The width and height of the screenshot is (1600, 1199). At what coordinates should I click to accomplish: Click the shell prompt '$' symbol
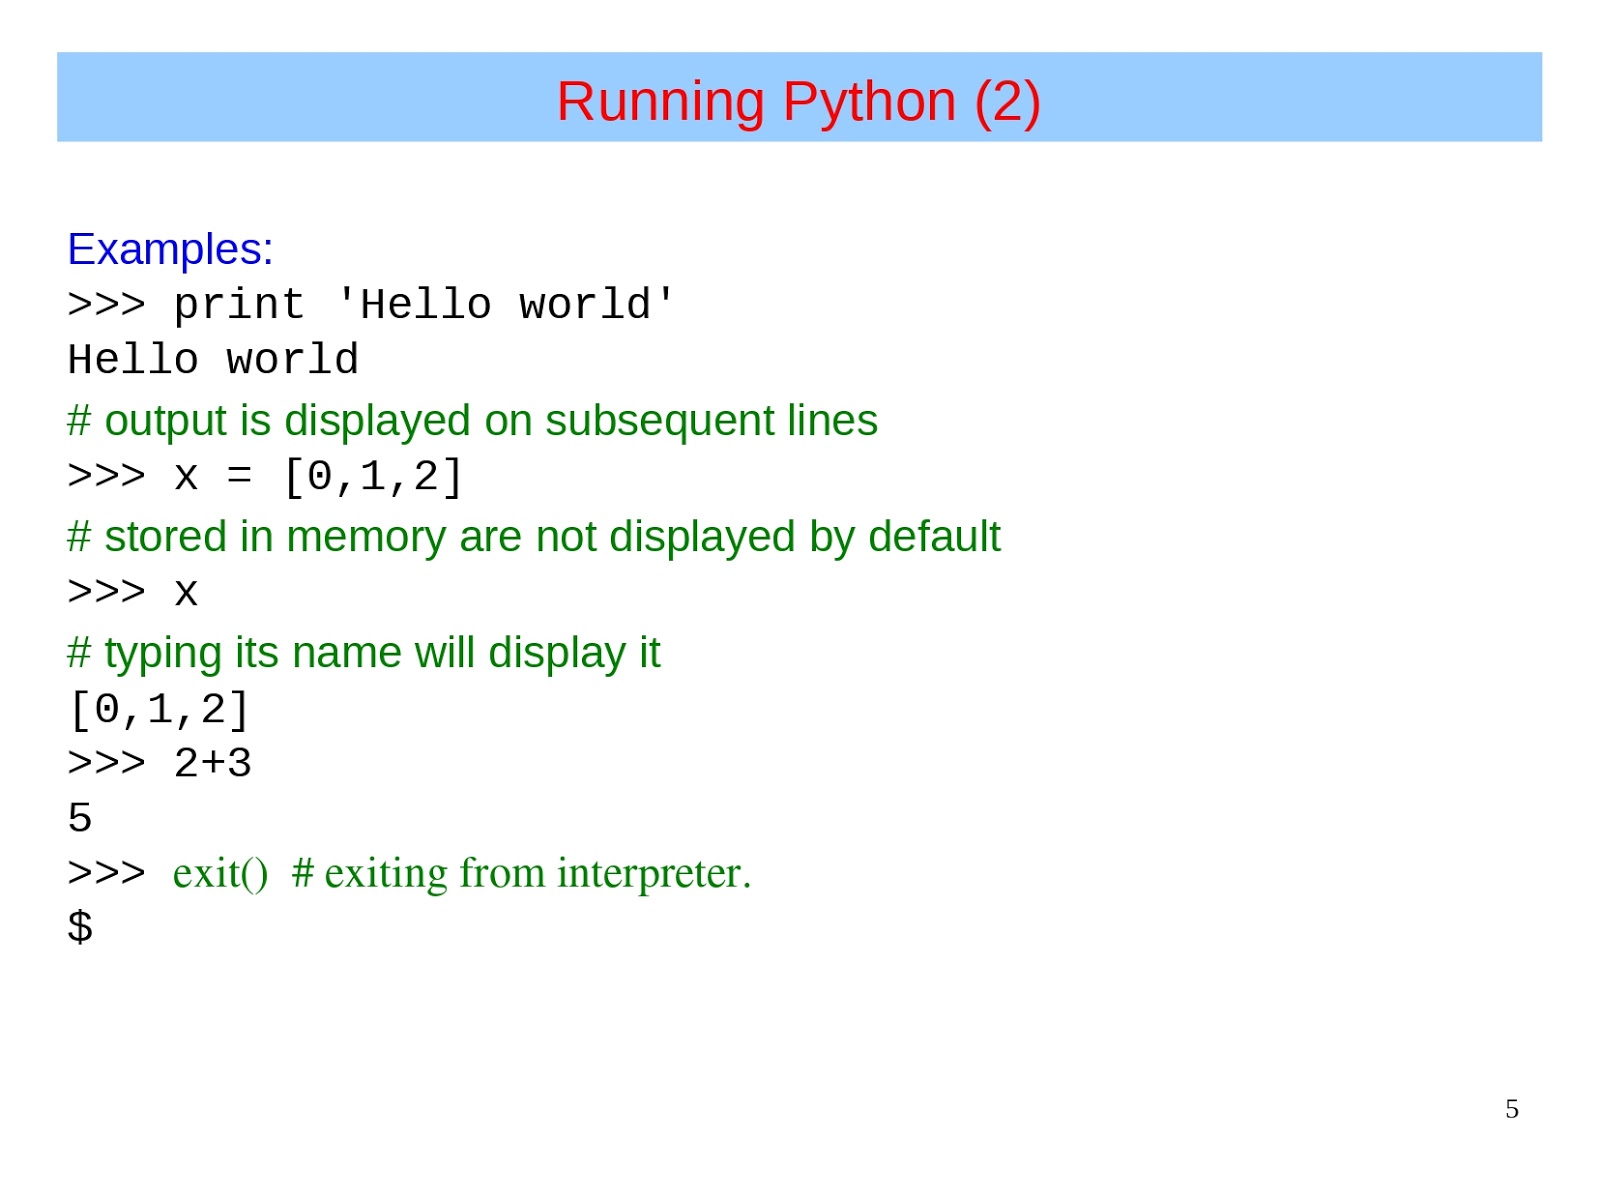click(x=79, y=928)
